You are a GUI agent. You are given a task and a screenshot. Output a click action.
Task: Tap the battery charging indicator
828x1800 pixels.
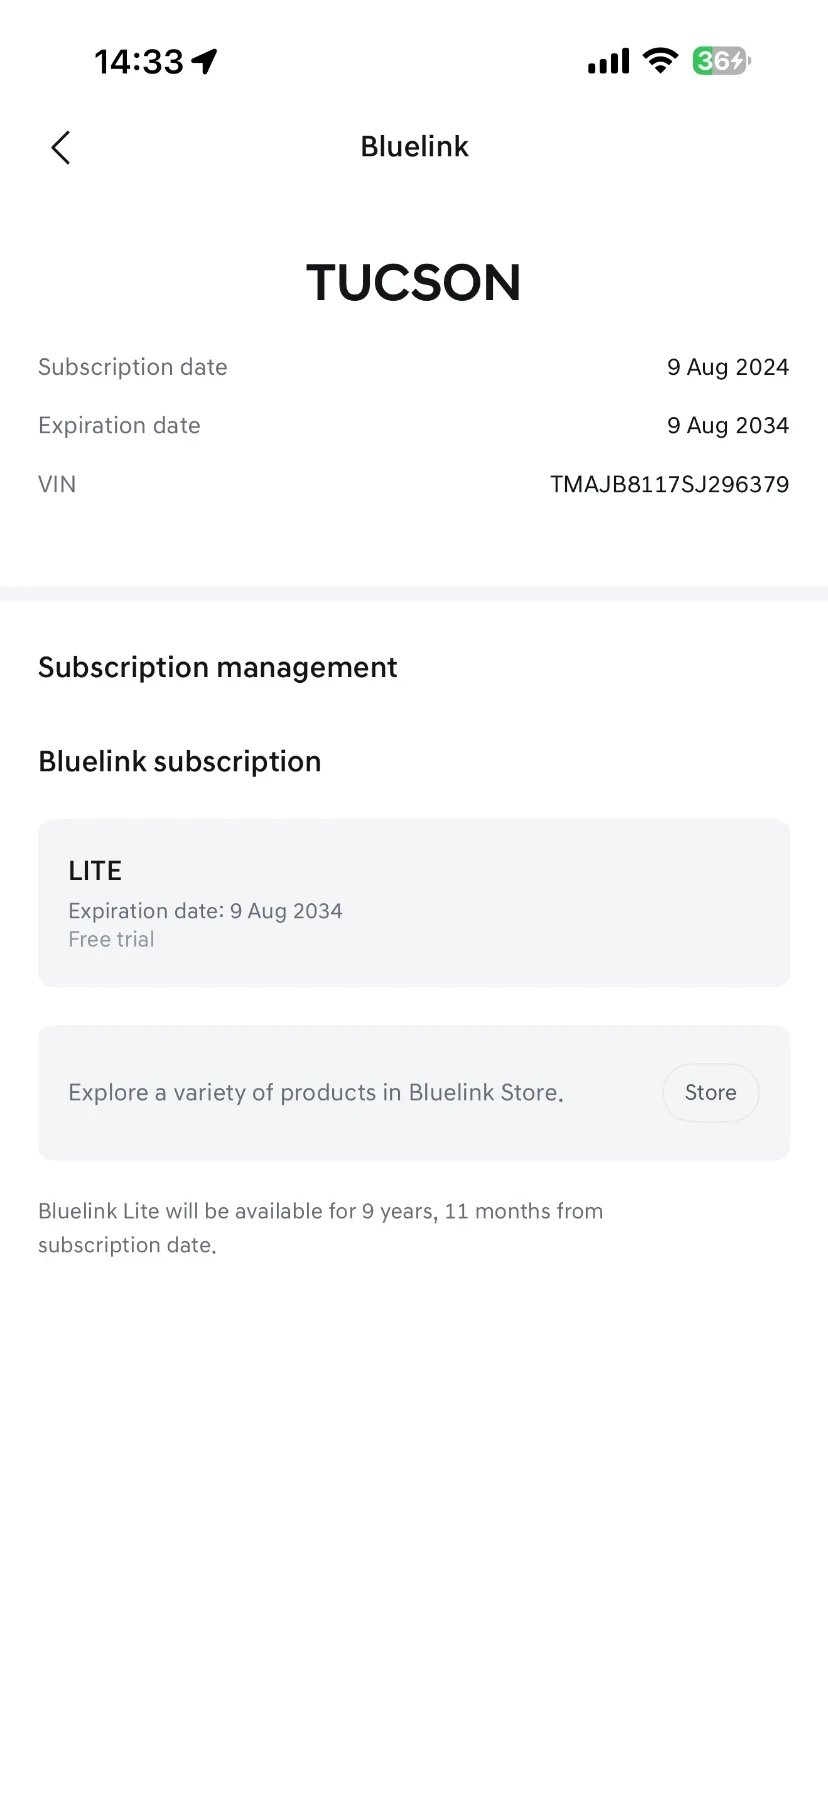721,61
